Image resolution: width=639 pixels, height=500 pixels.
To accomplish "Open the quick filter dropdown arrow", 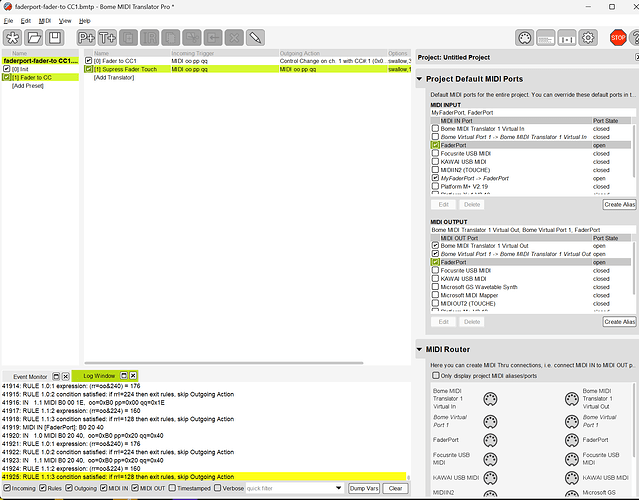I will point(338,488).
